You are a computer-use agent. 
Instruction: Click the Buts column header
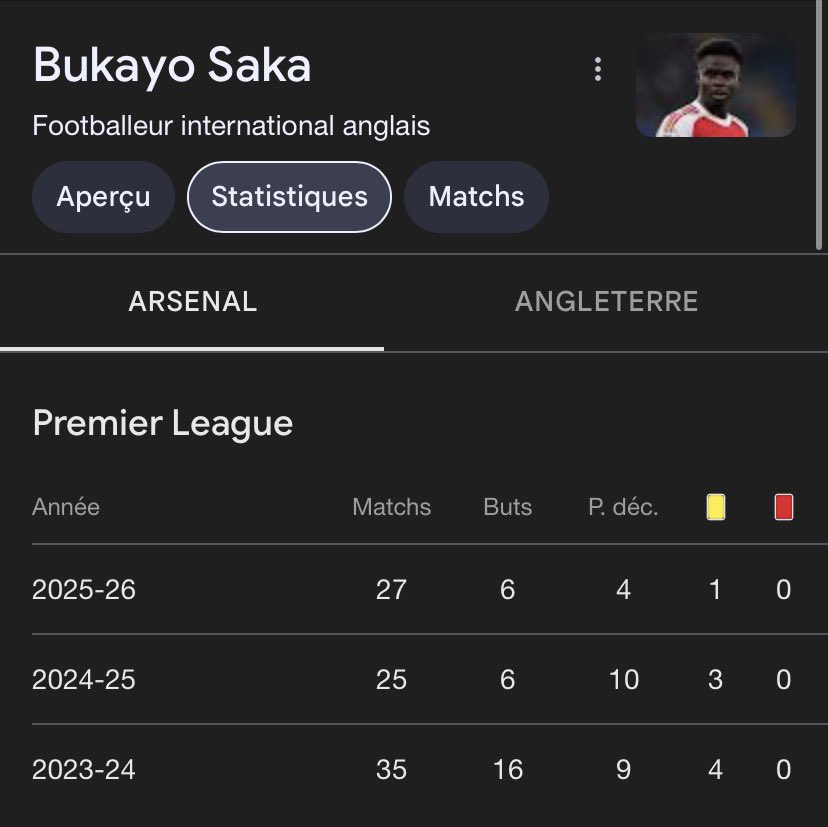coord(507,507)
